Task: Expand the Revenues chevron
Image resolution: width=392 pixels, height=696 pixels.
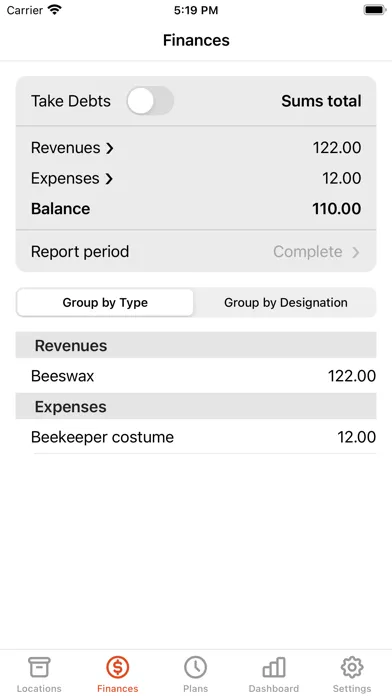Action: (110, 148)
